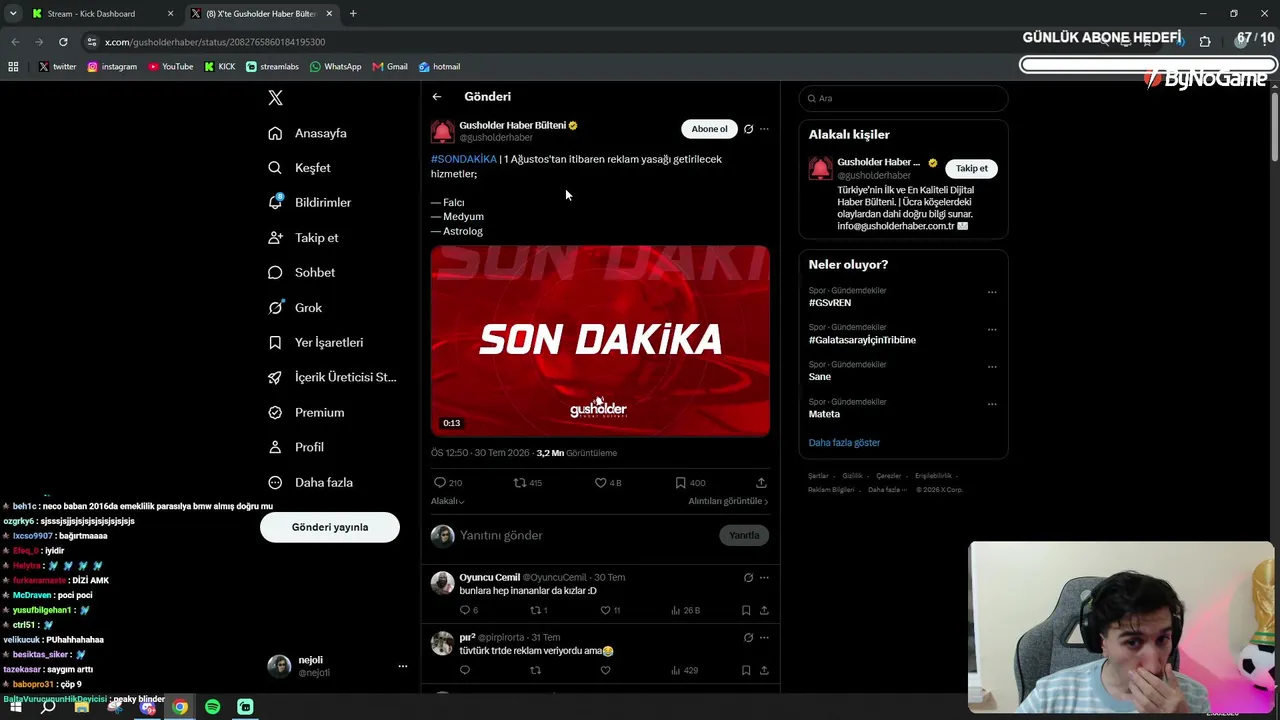This screenshot has height=720, width=1280.
Task: Open options for Sane trend
Action: pyautogui.click(x=992, y=367)
